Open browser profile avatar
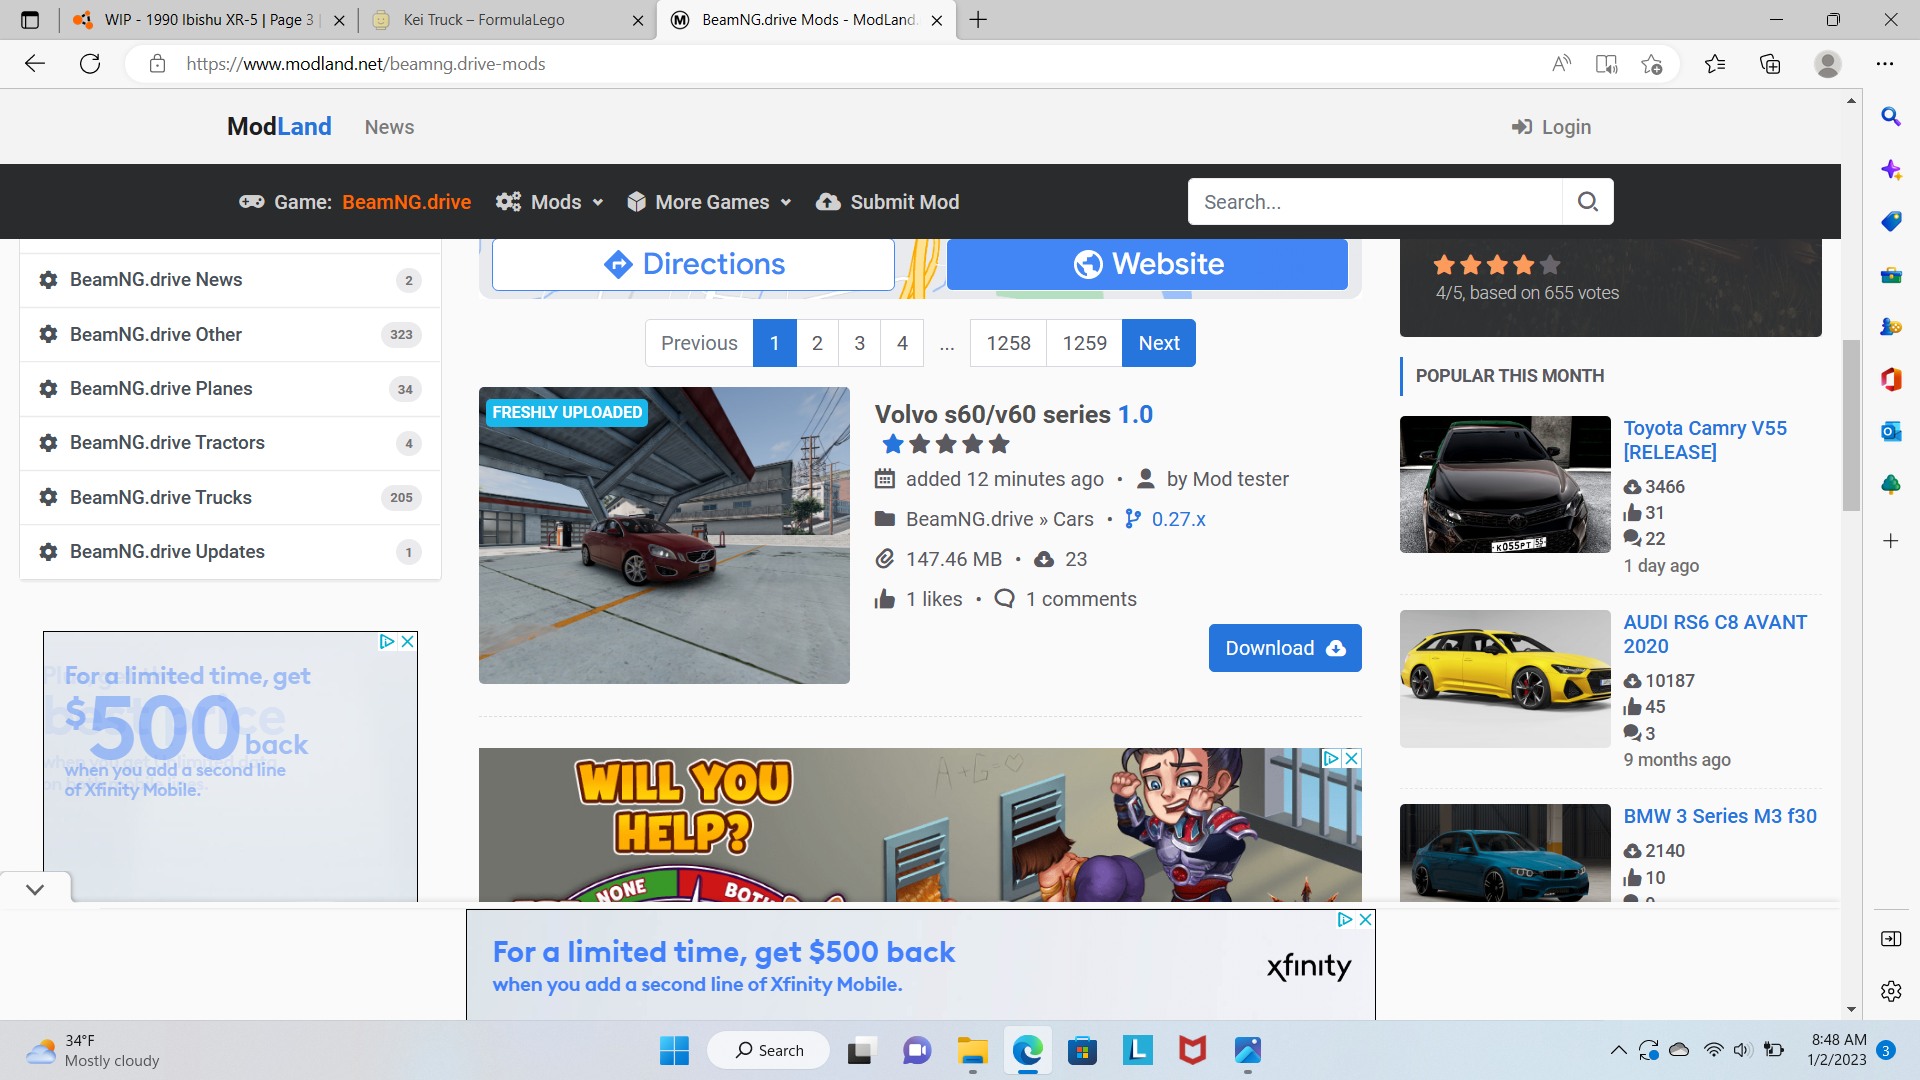 pos(1828,64)
